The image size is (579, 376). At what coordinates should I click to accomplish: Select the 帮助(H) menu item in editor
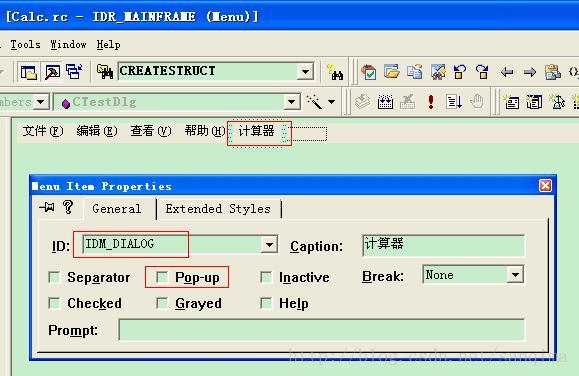tap(205, 131)
